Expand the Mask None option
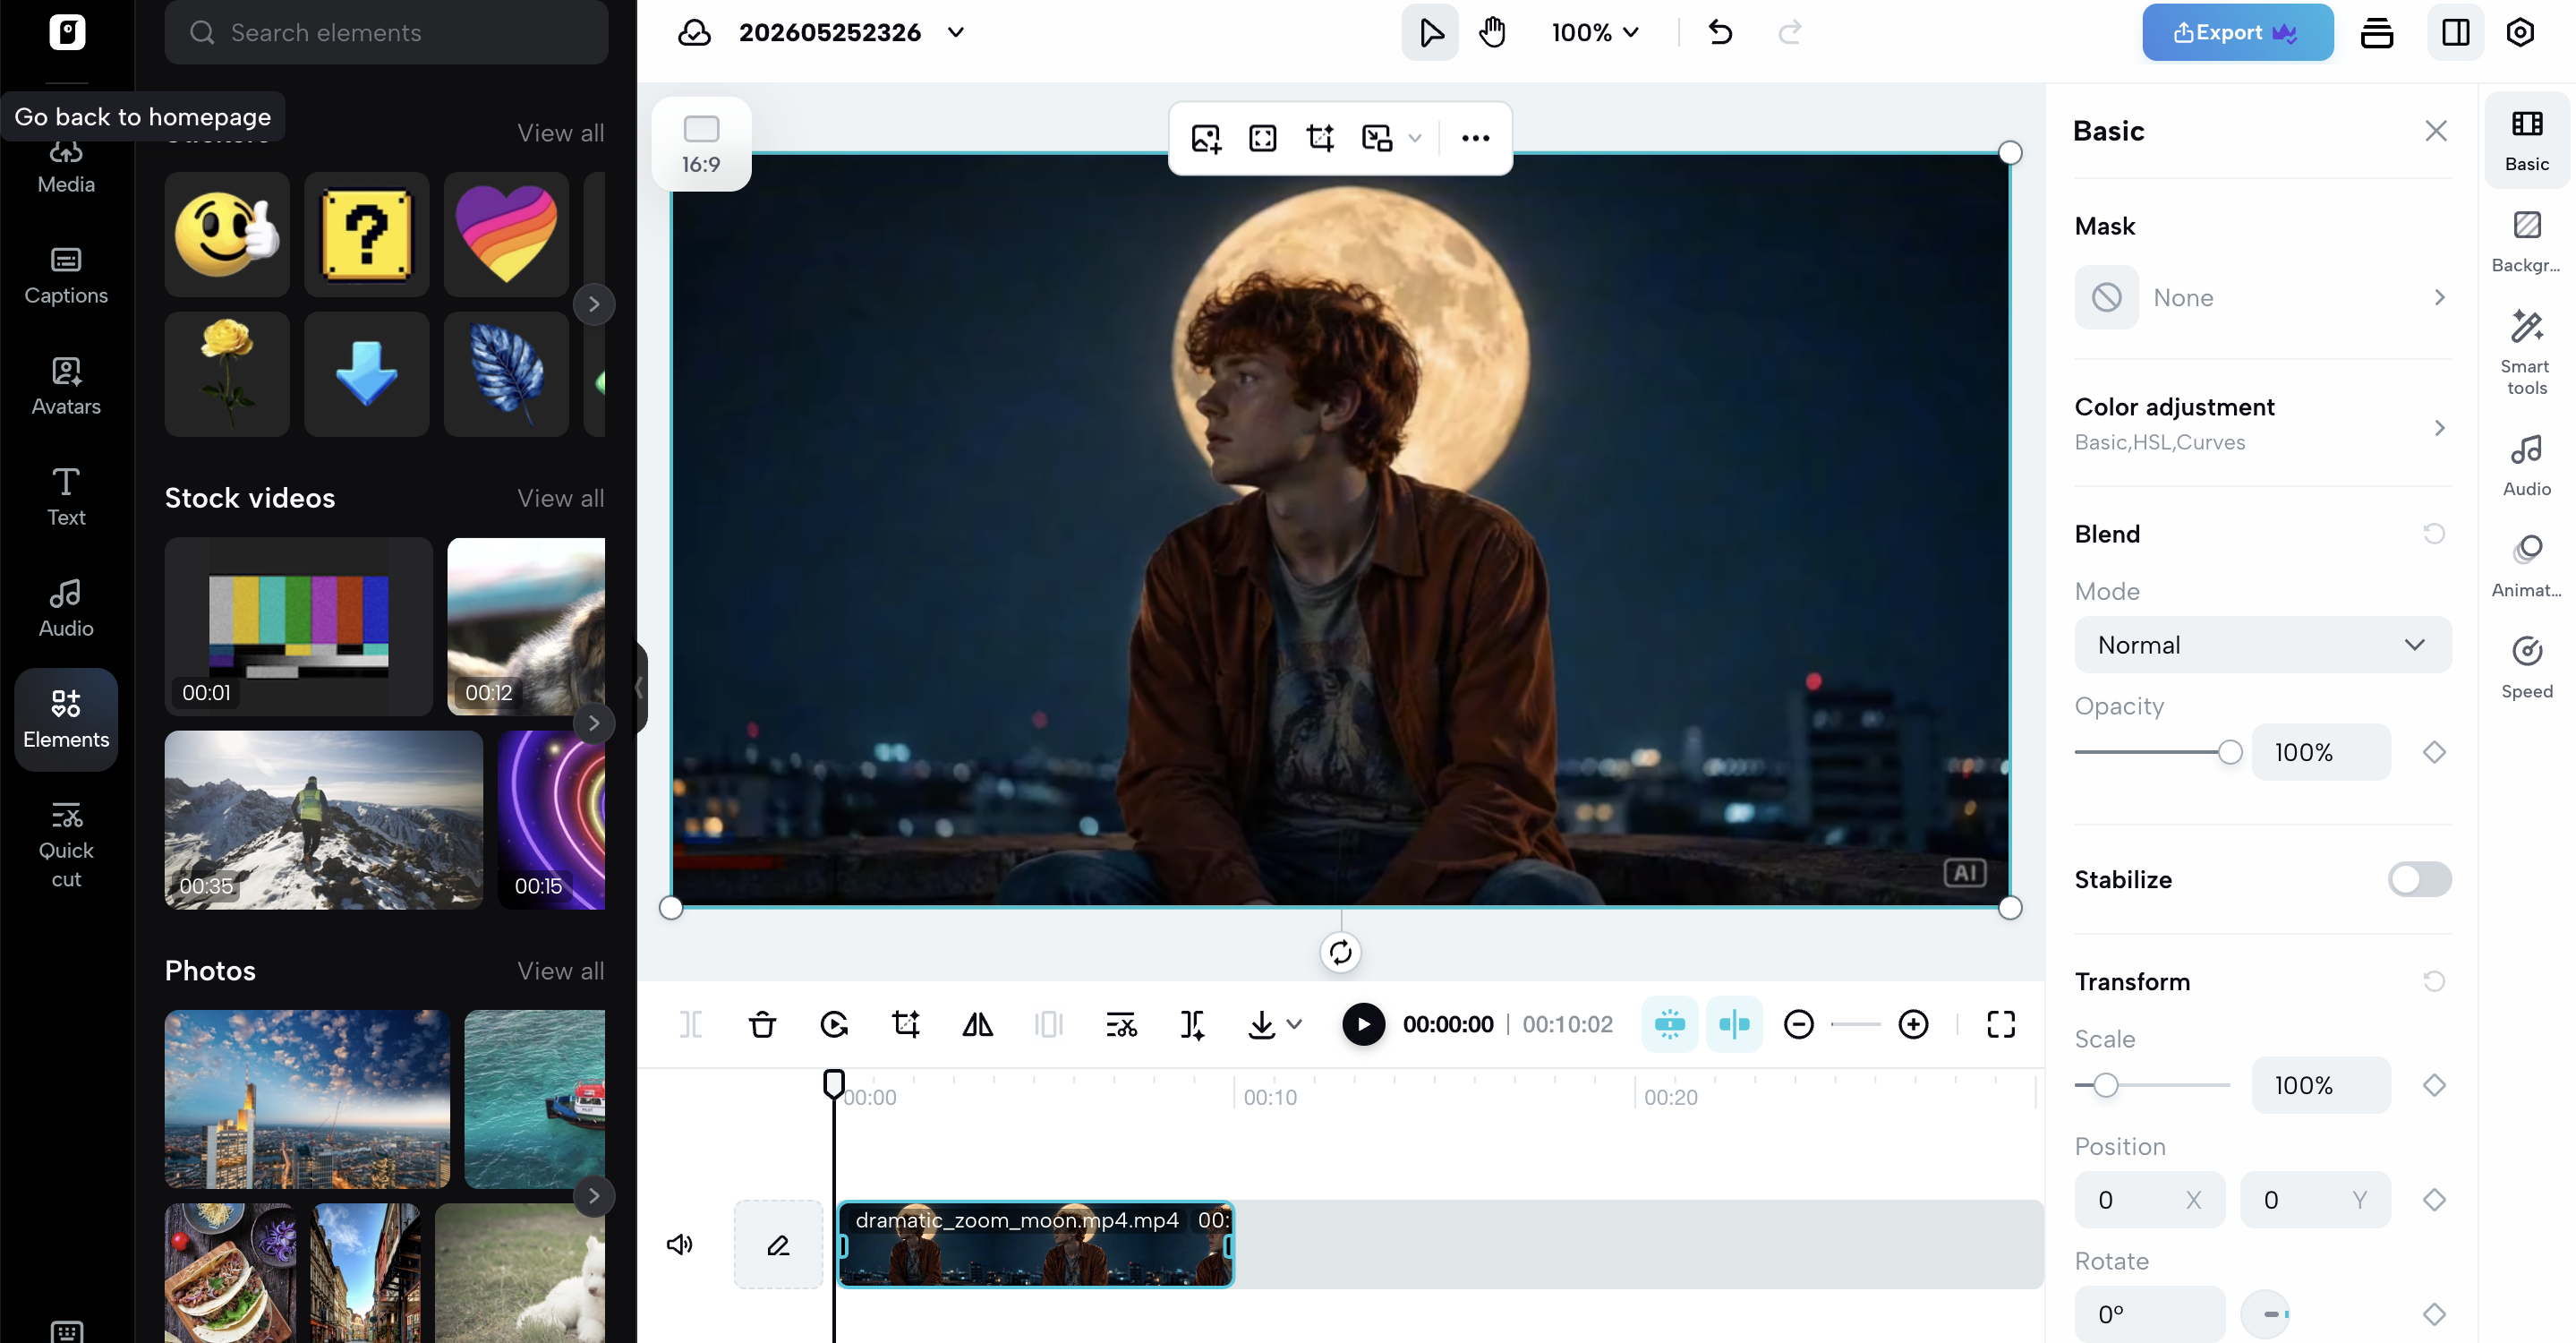Image resolution: width=2576 pixels, height=1343 pixels. [2262, 297]
